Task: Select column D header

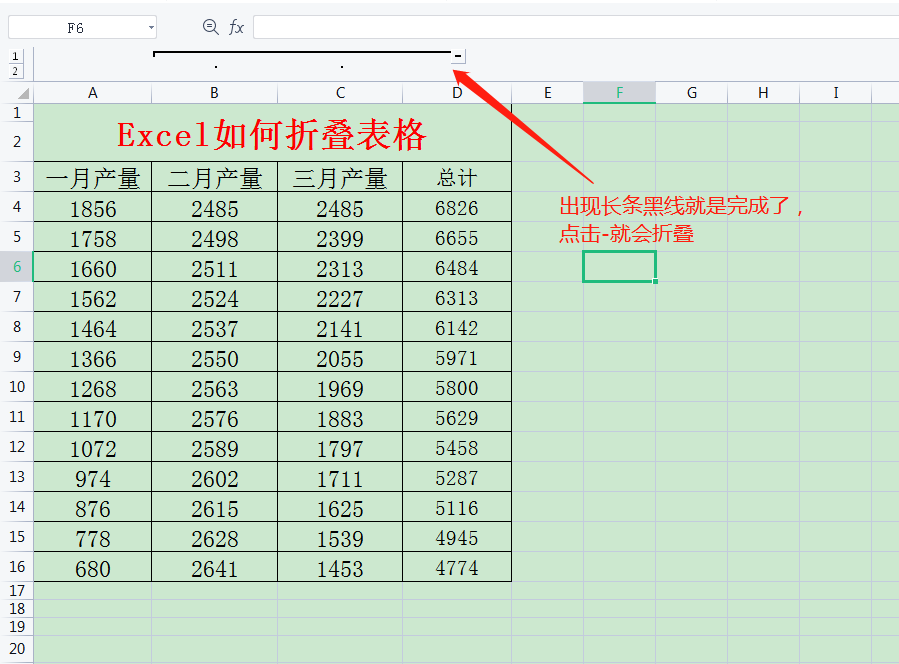Action: pos(457,93)
